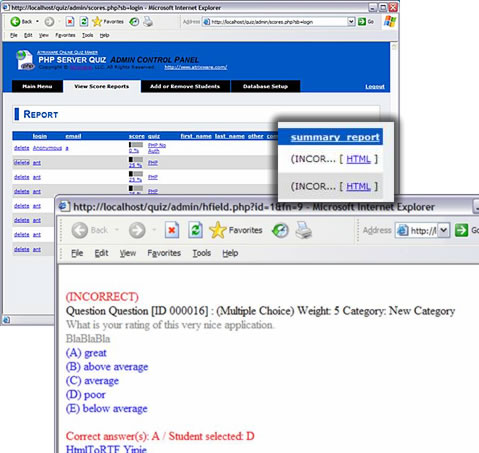Open Help menu in hfield.php window

pos(230,253)
